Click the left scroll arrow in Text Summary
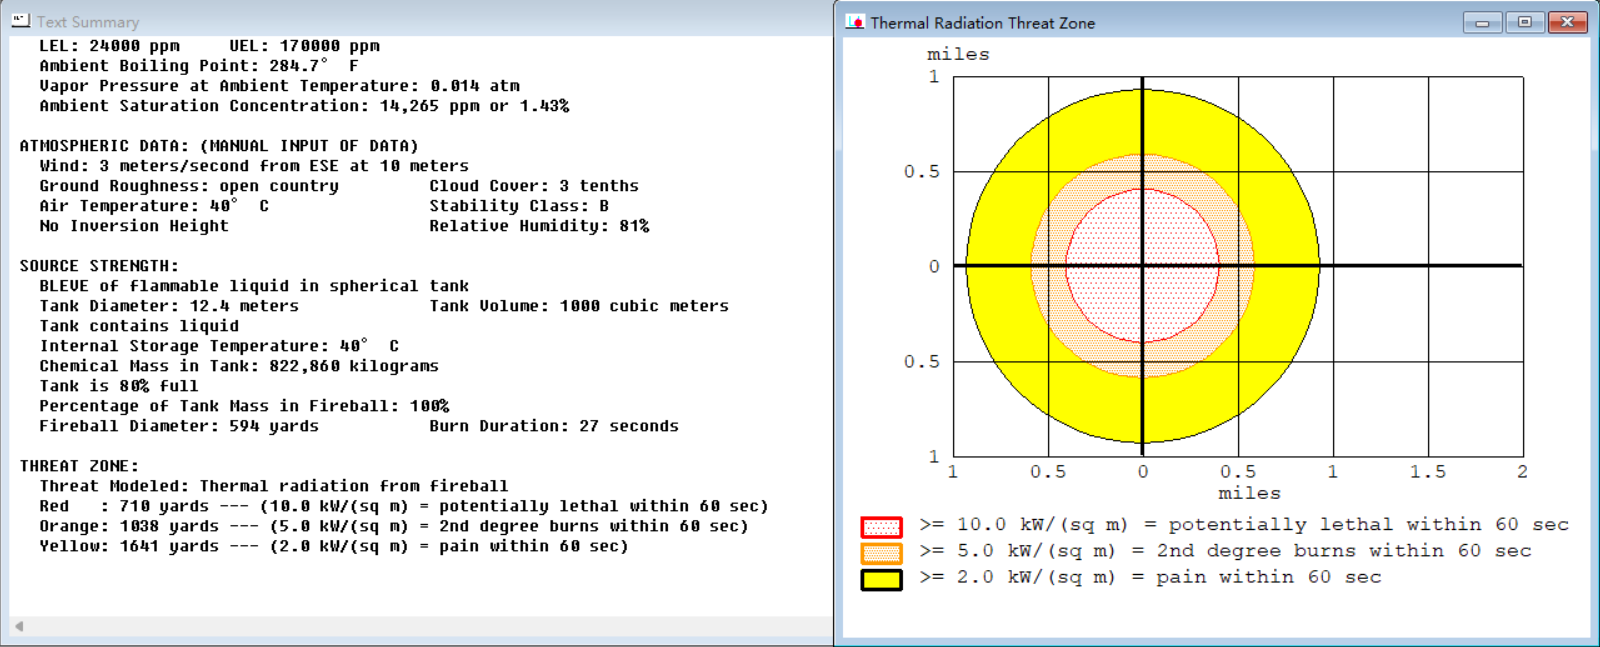This screenshot has height=647, width=1600. coord(18,626)
